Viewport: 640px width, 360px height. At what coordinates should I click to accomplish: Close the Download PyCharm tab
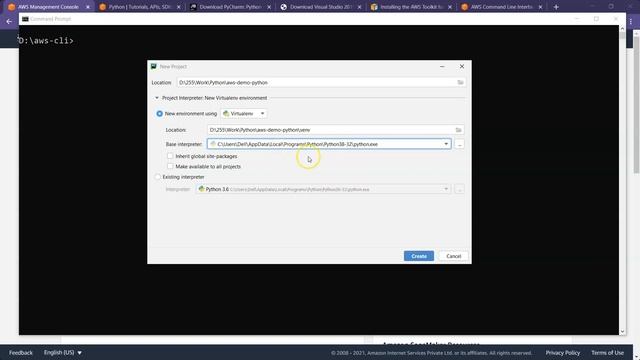click(269, 7)
